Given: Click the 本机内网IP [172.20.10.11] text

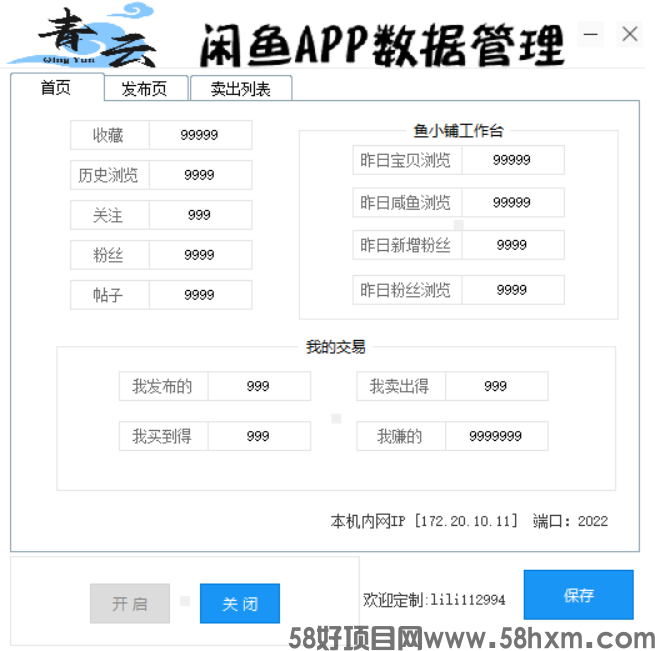Looking at the screenshot, I should coord(424,521).
